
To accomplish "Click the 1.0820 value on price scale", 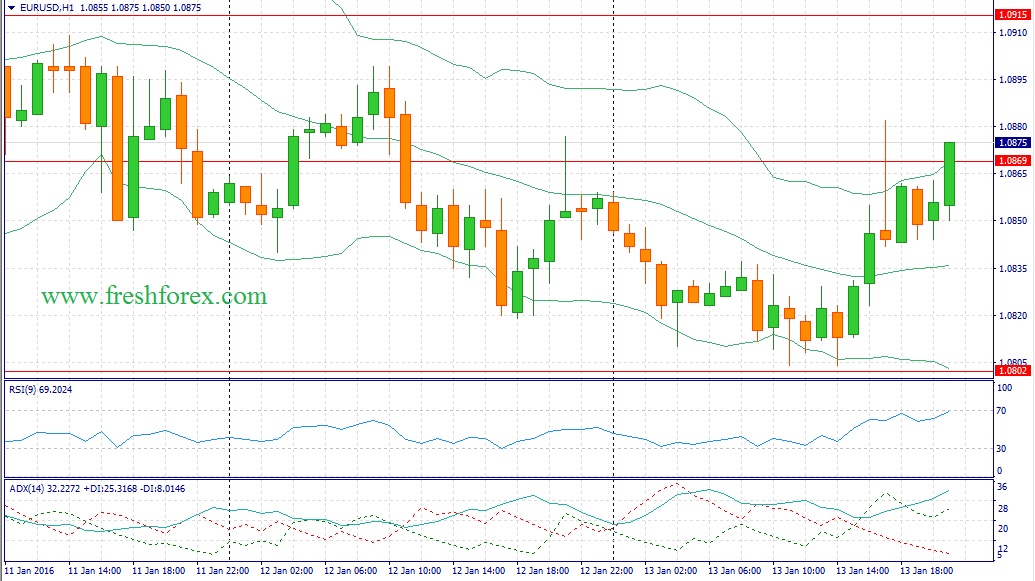I will tap(1012, 315).
